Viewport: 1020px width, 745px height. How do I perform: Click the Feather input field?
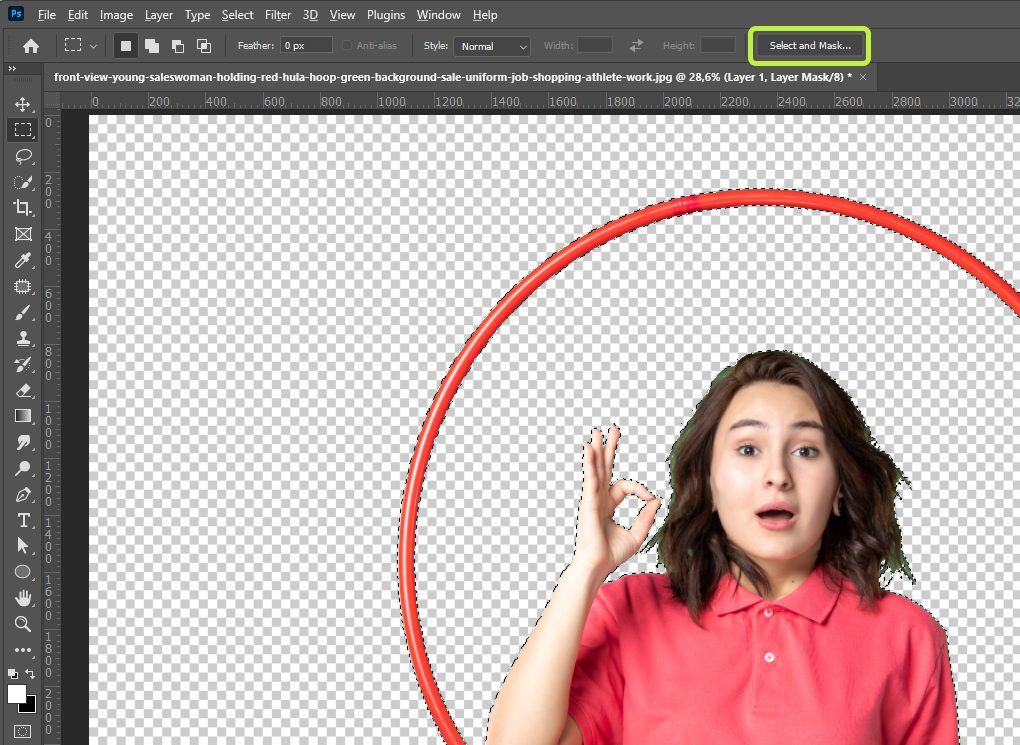pyautogui.click(x=306, y=46)
